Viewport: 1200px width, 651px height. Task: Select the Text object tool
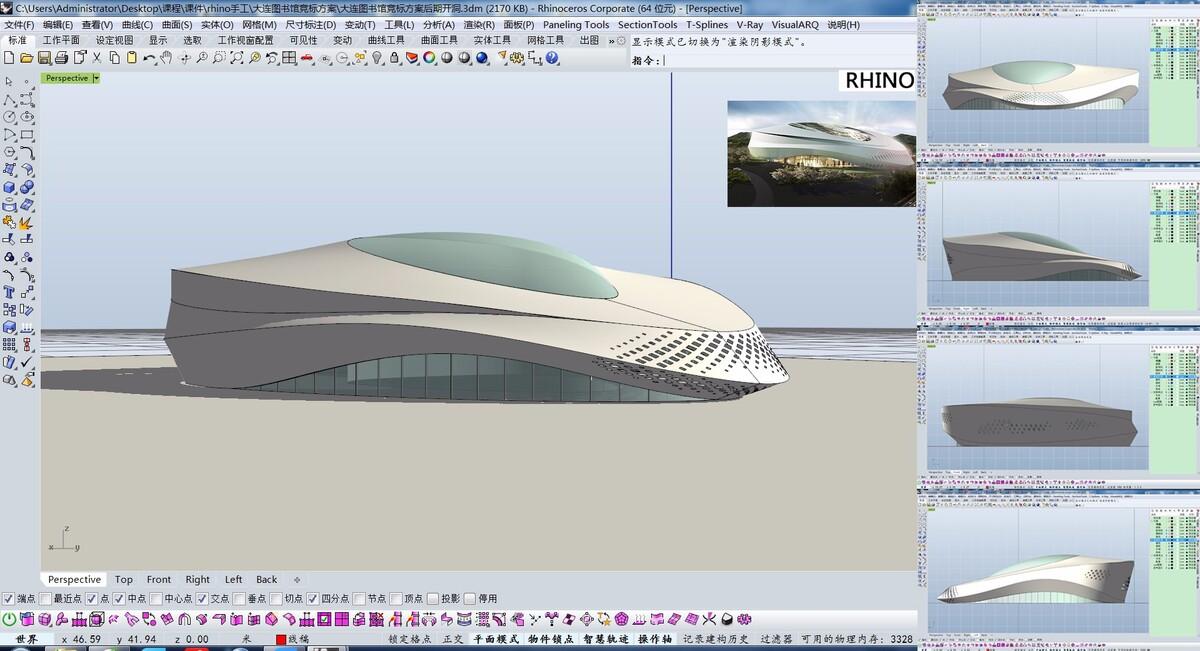point(9,293)
